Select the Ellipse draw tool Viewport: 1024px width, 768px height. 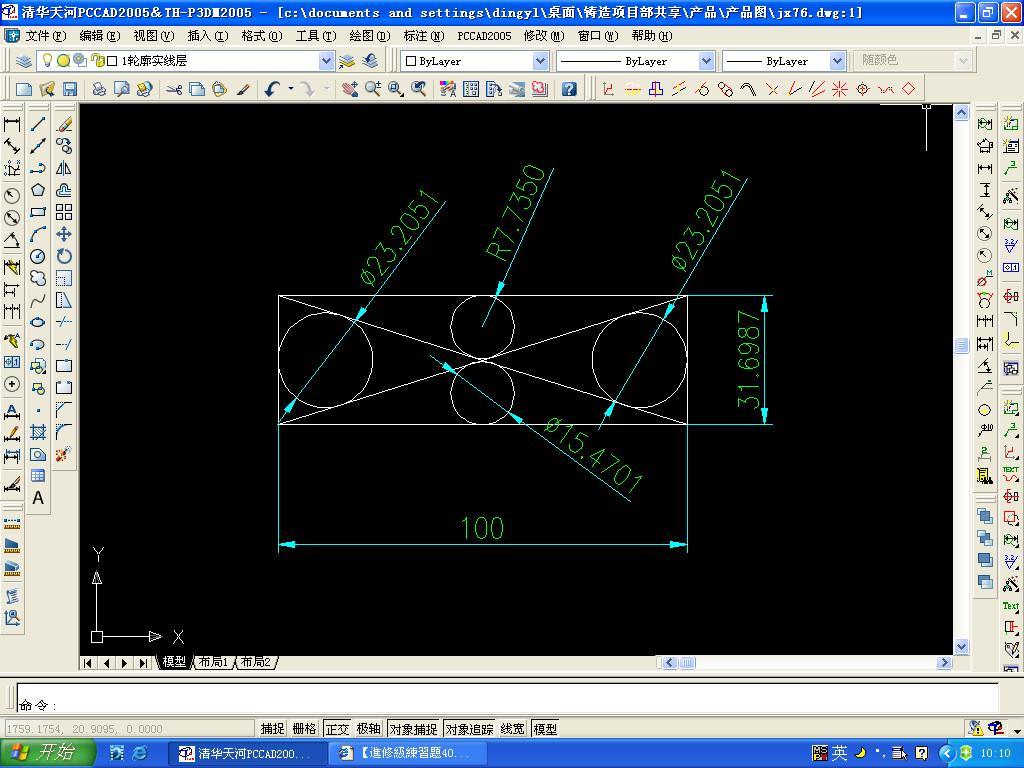pos(38,322)
